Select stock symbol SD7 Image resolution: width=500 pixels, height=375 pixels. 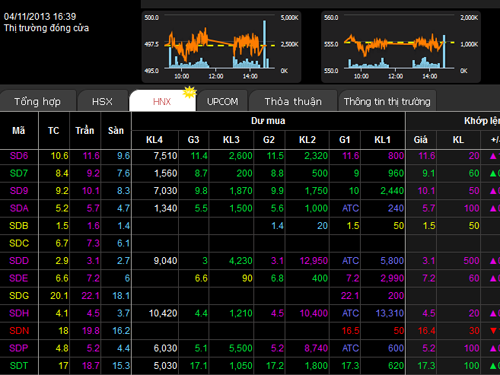click(19, 173)
